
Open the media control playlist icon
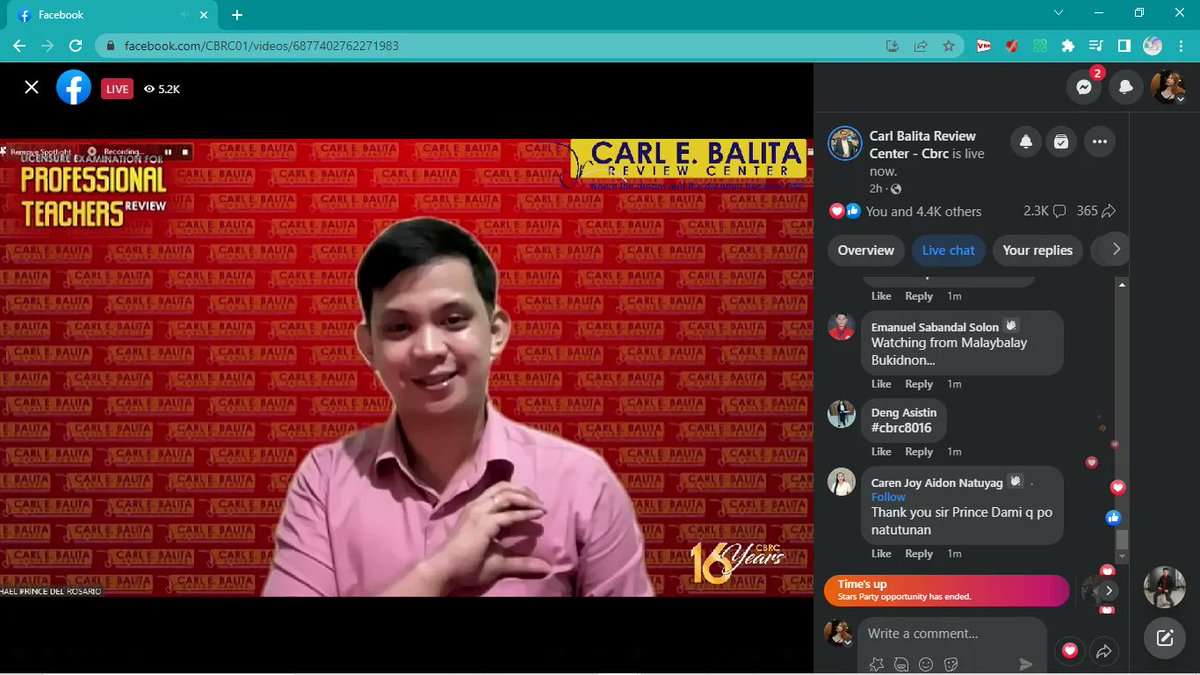point(1096,46)
